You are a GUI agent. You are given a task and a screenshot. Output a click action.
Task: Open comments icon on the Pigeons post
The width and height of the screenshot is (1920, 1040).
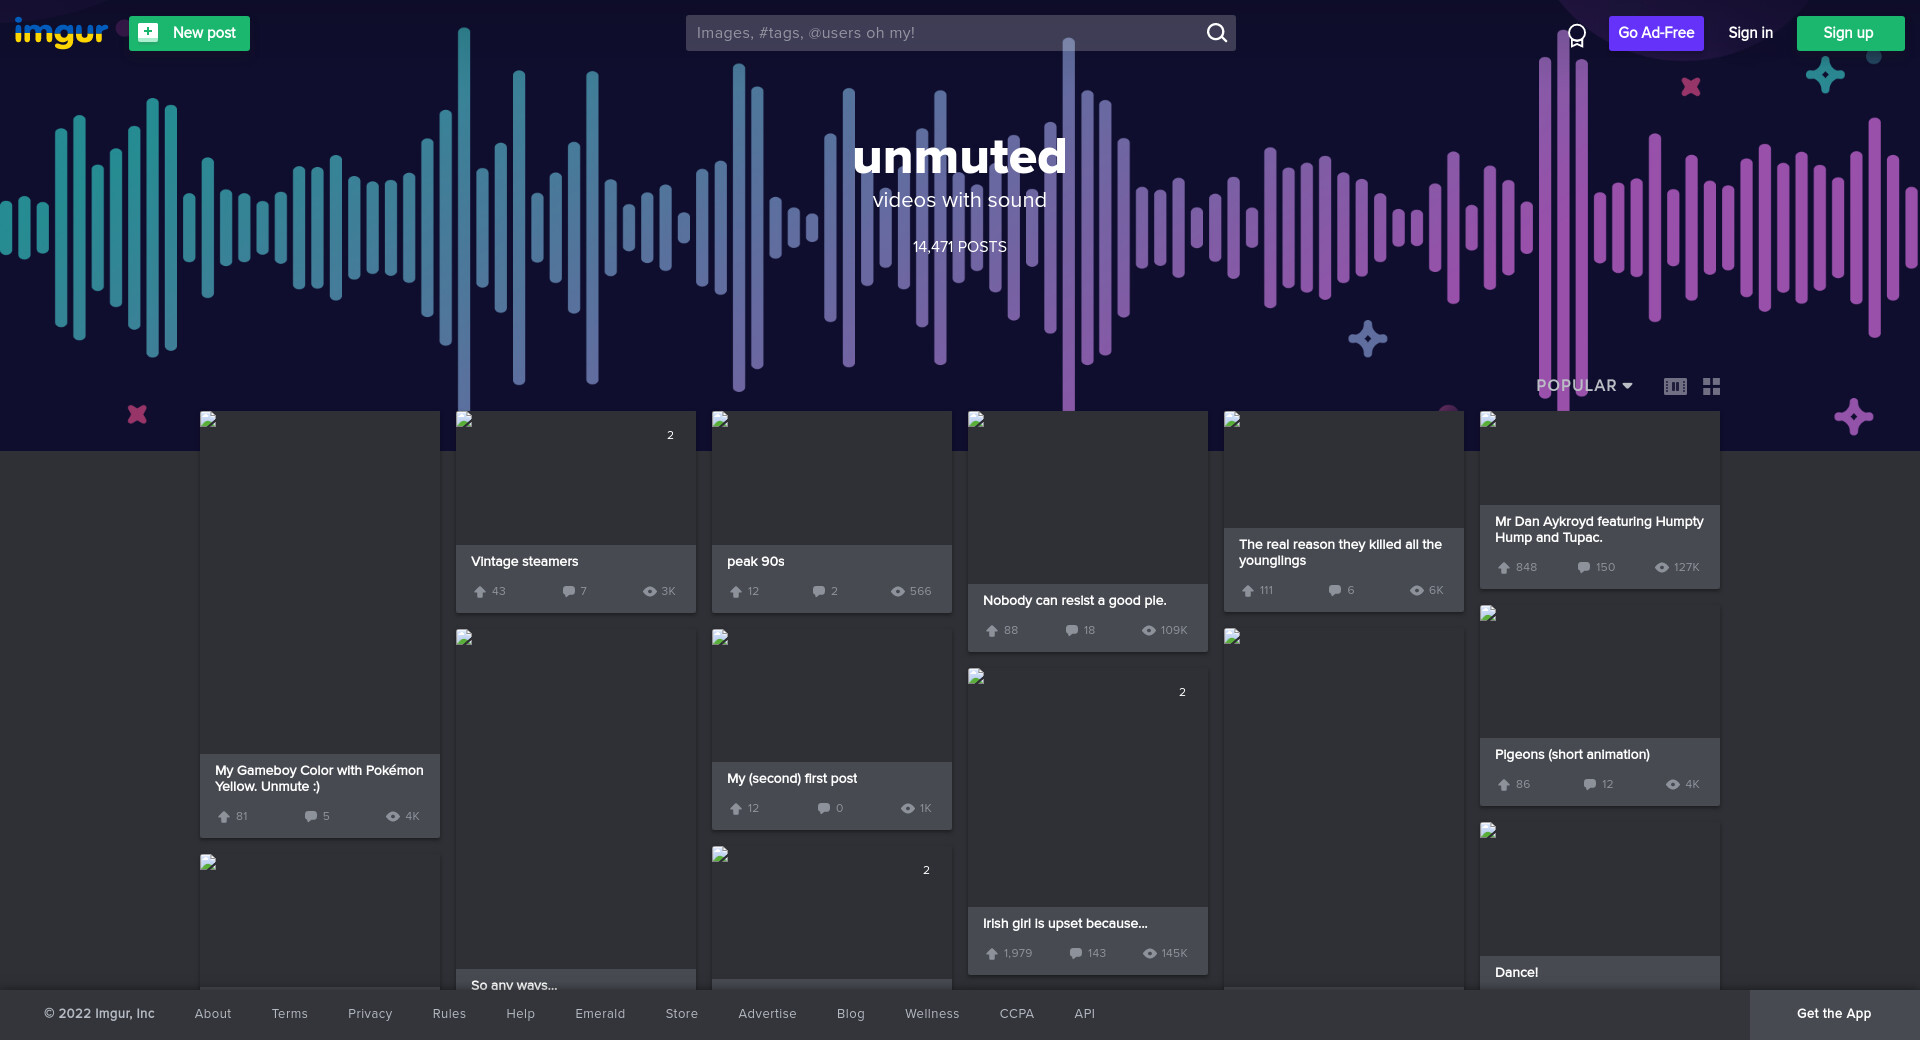coord(1590,784)
